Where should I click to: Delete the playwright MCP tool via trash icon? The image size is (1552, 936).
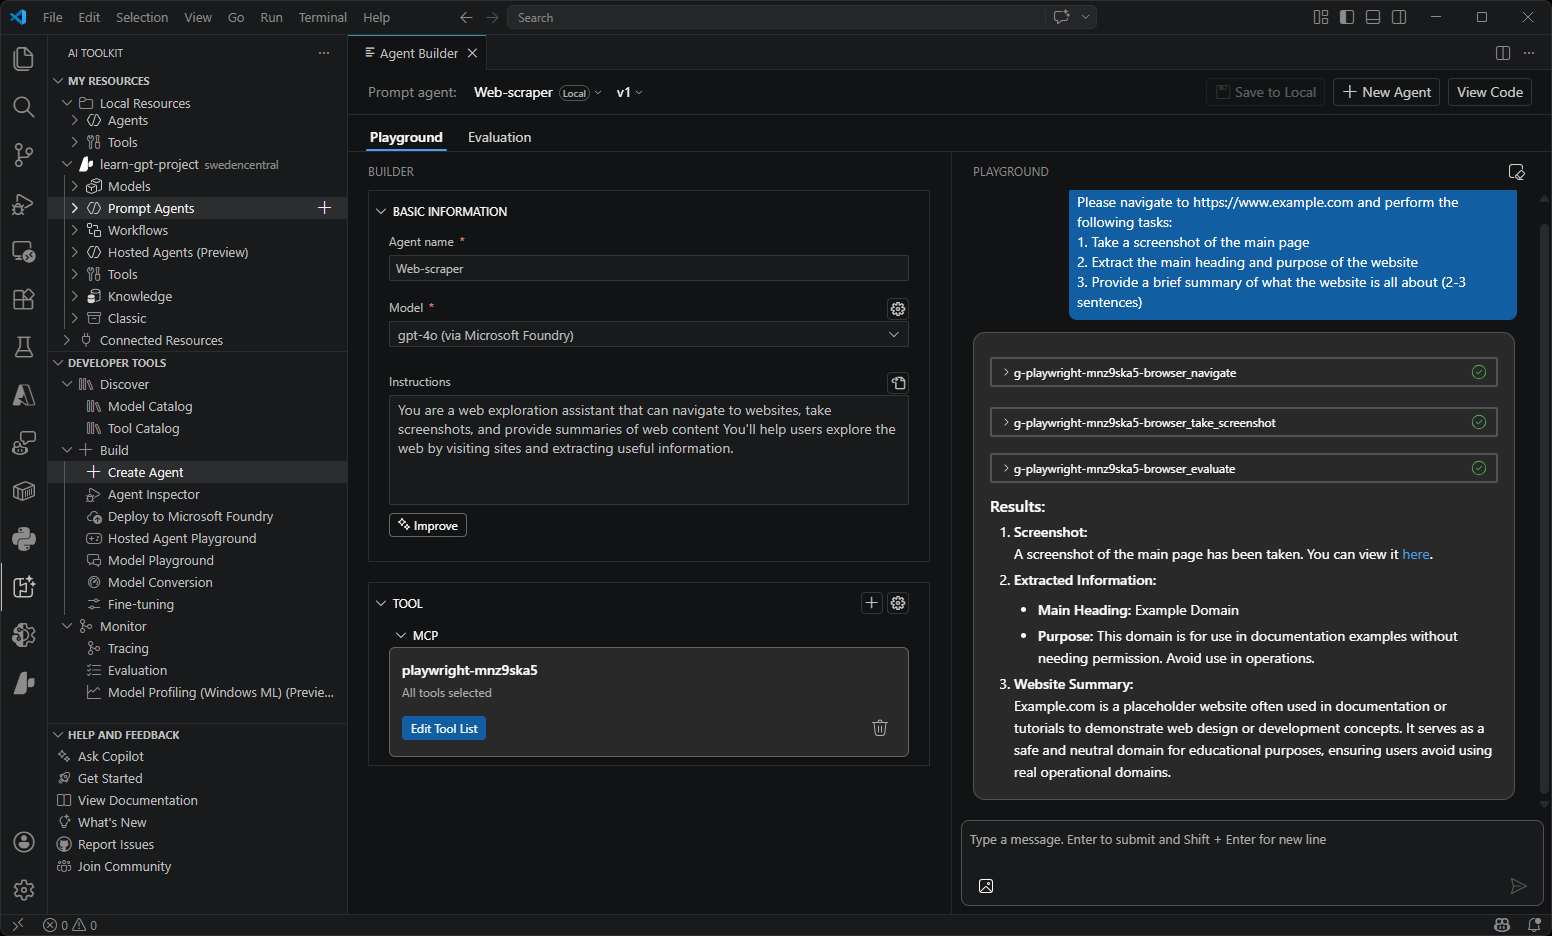point(879,728)
